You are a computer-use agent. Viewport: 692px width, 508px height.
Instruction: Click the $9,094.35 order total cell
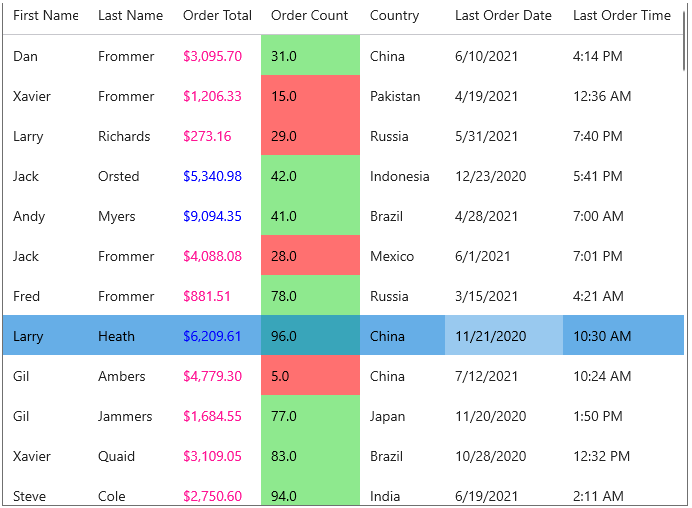click(212, 216)
